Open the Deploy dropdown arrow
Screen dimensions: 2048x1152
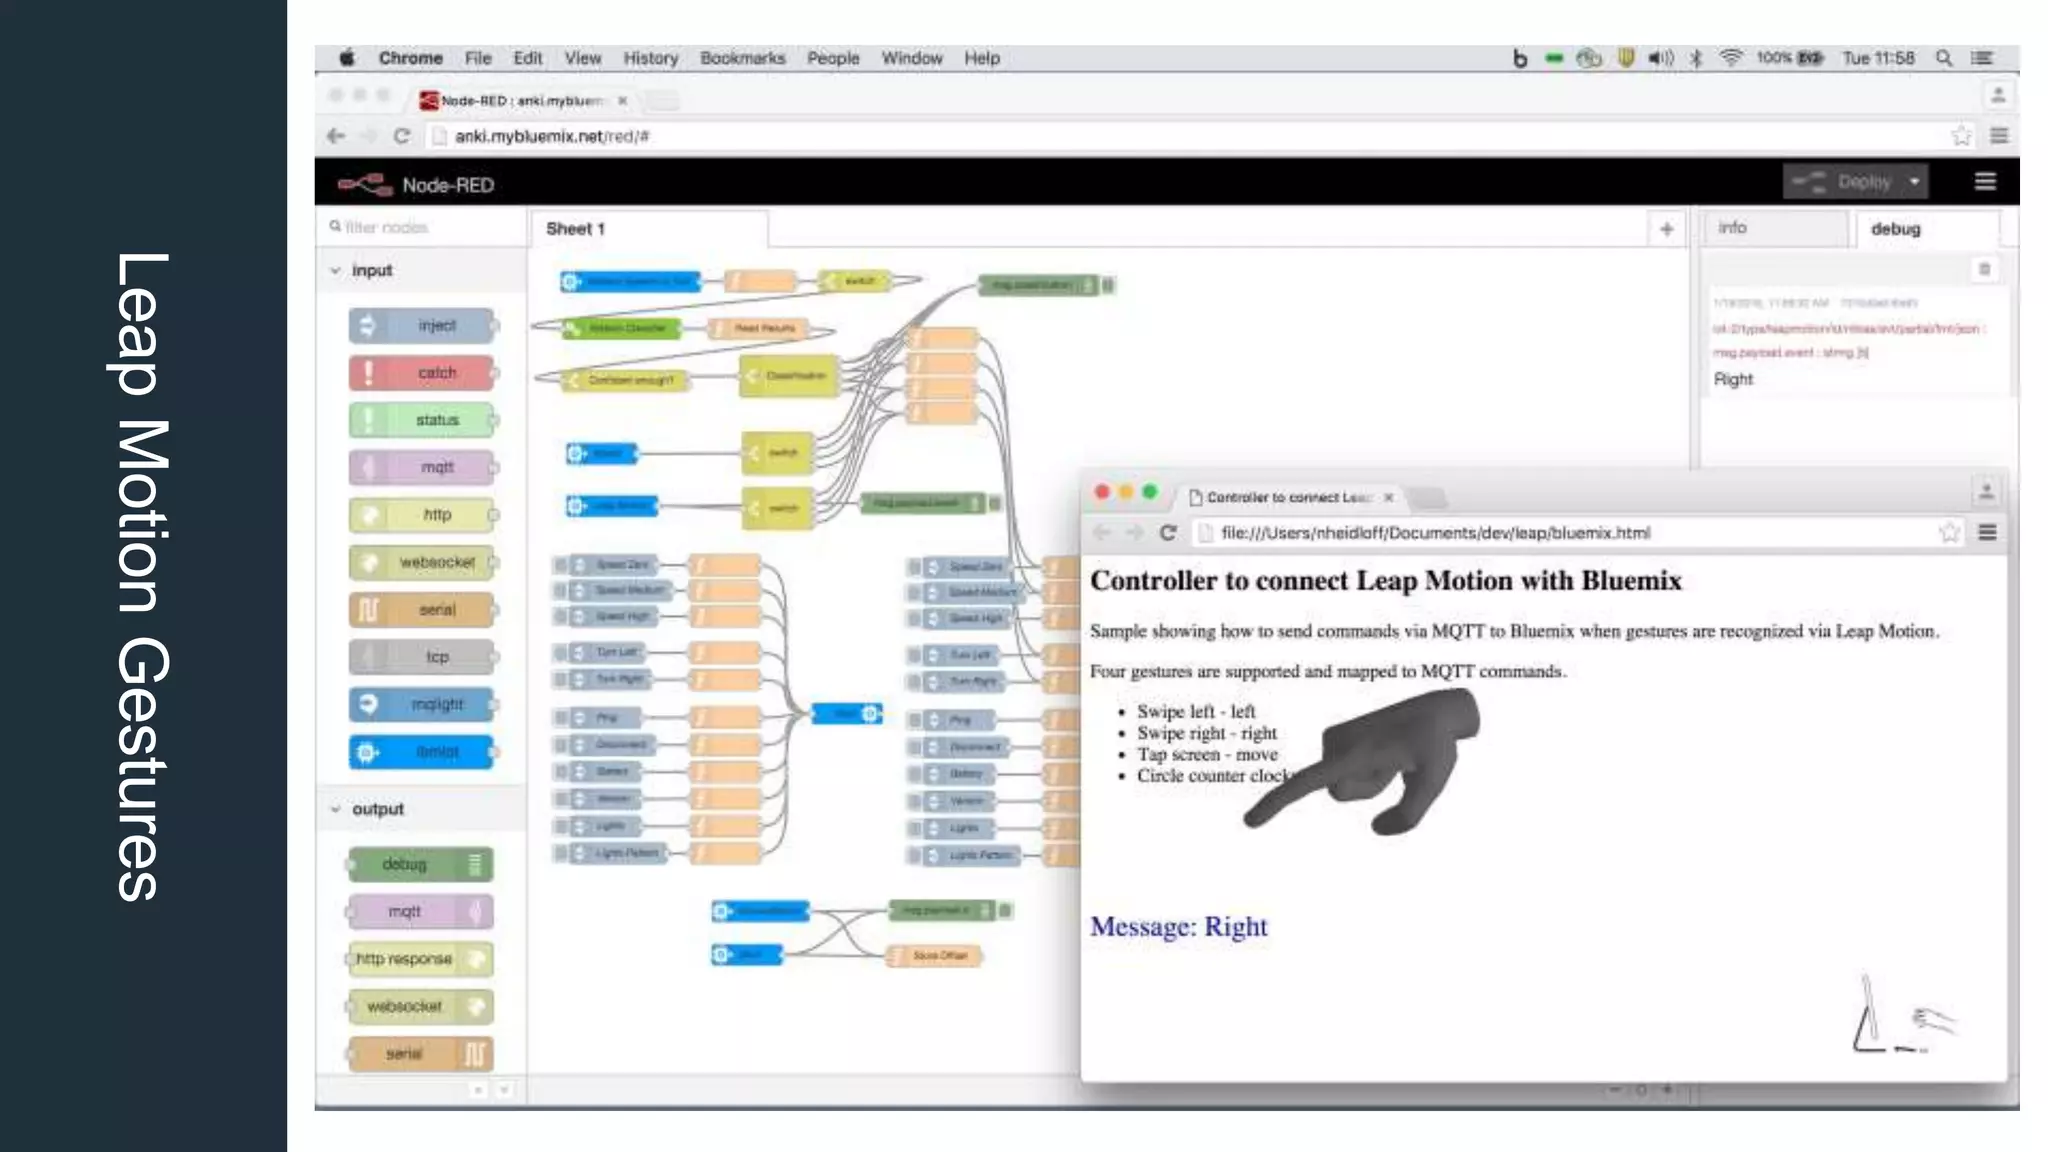click(x=1914, y=182)
